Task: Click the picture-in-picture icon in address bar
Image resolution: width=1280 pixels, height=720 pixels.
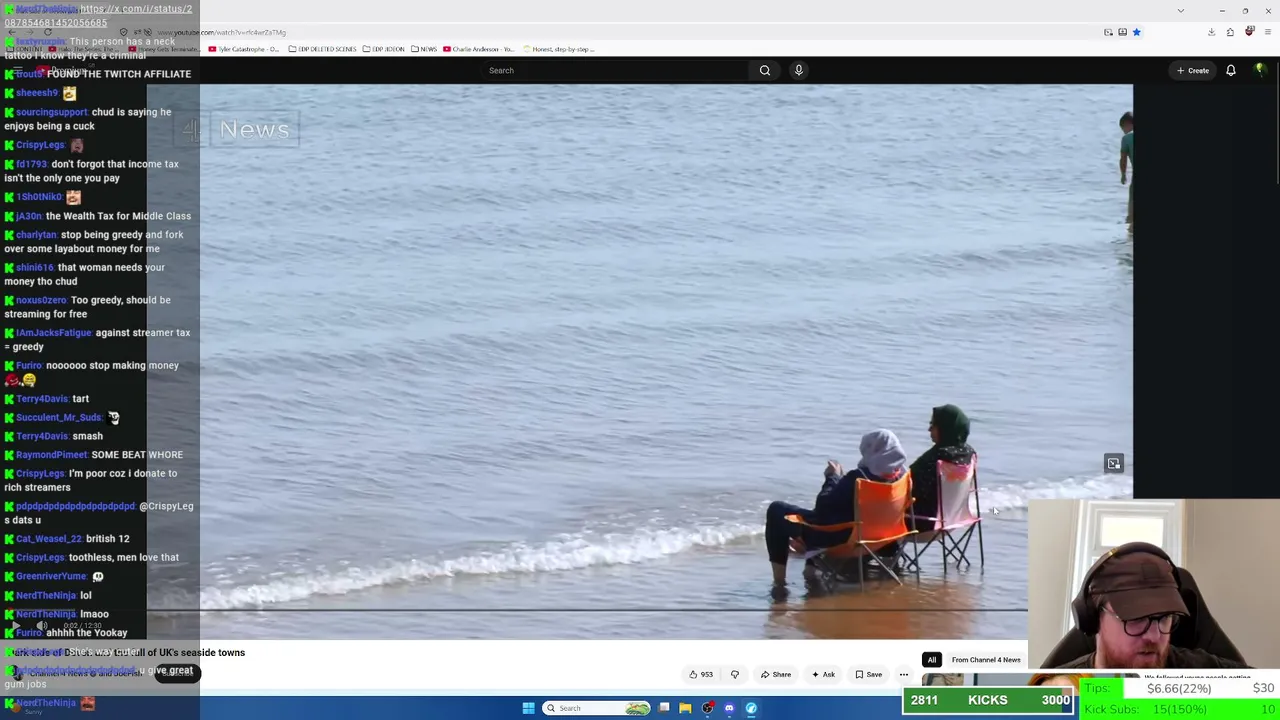Action: (x=1108, y=32)
